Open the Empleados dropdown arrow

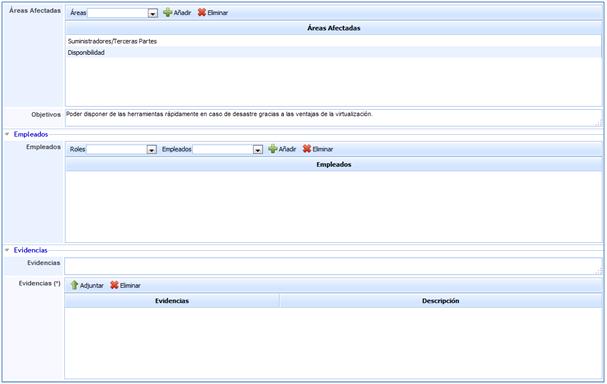click(258, 149)
